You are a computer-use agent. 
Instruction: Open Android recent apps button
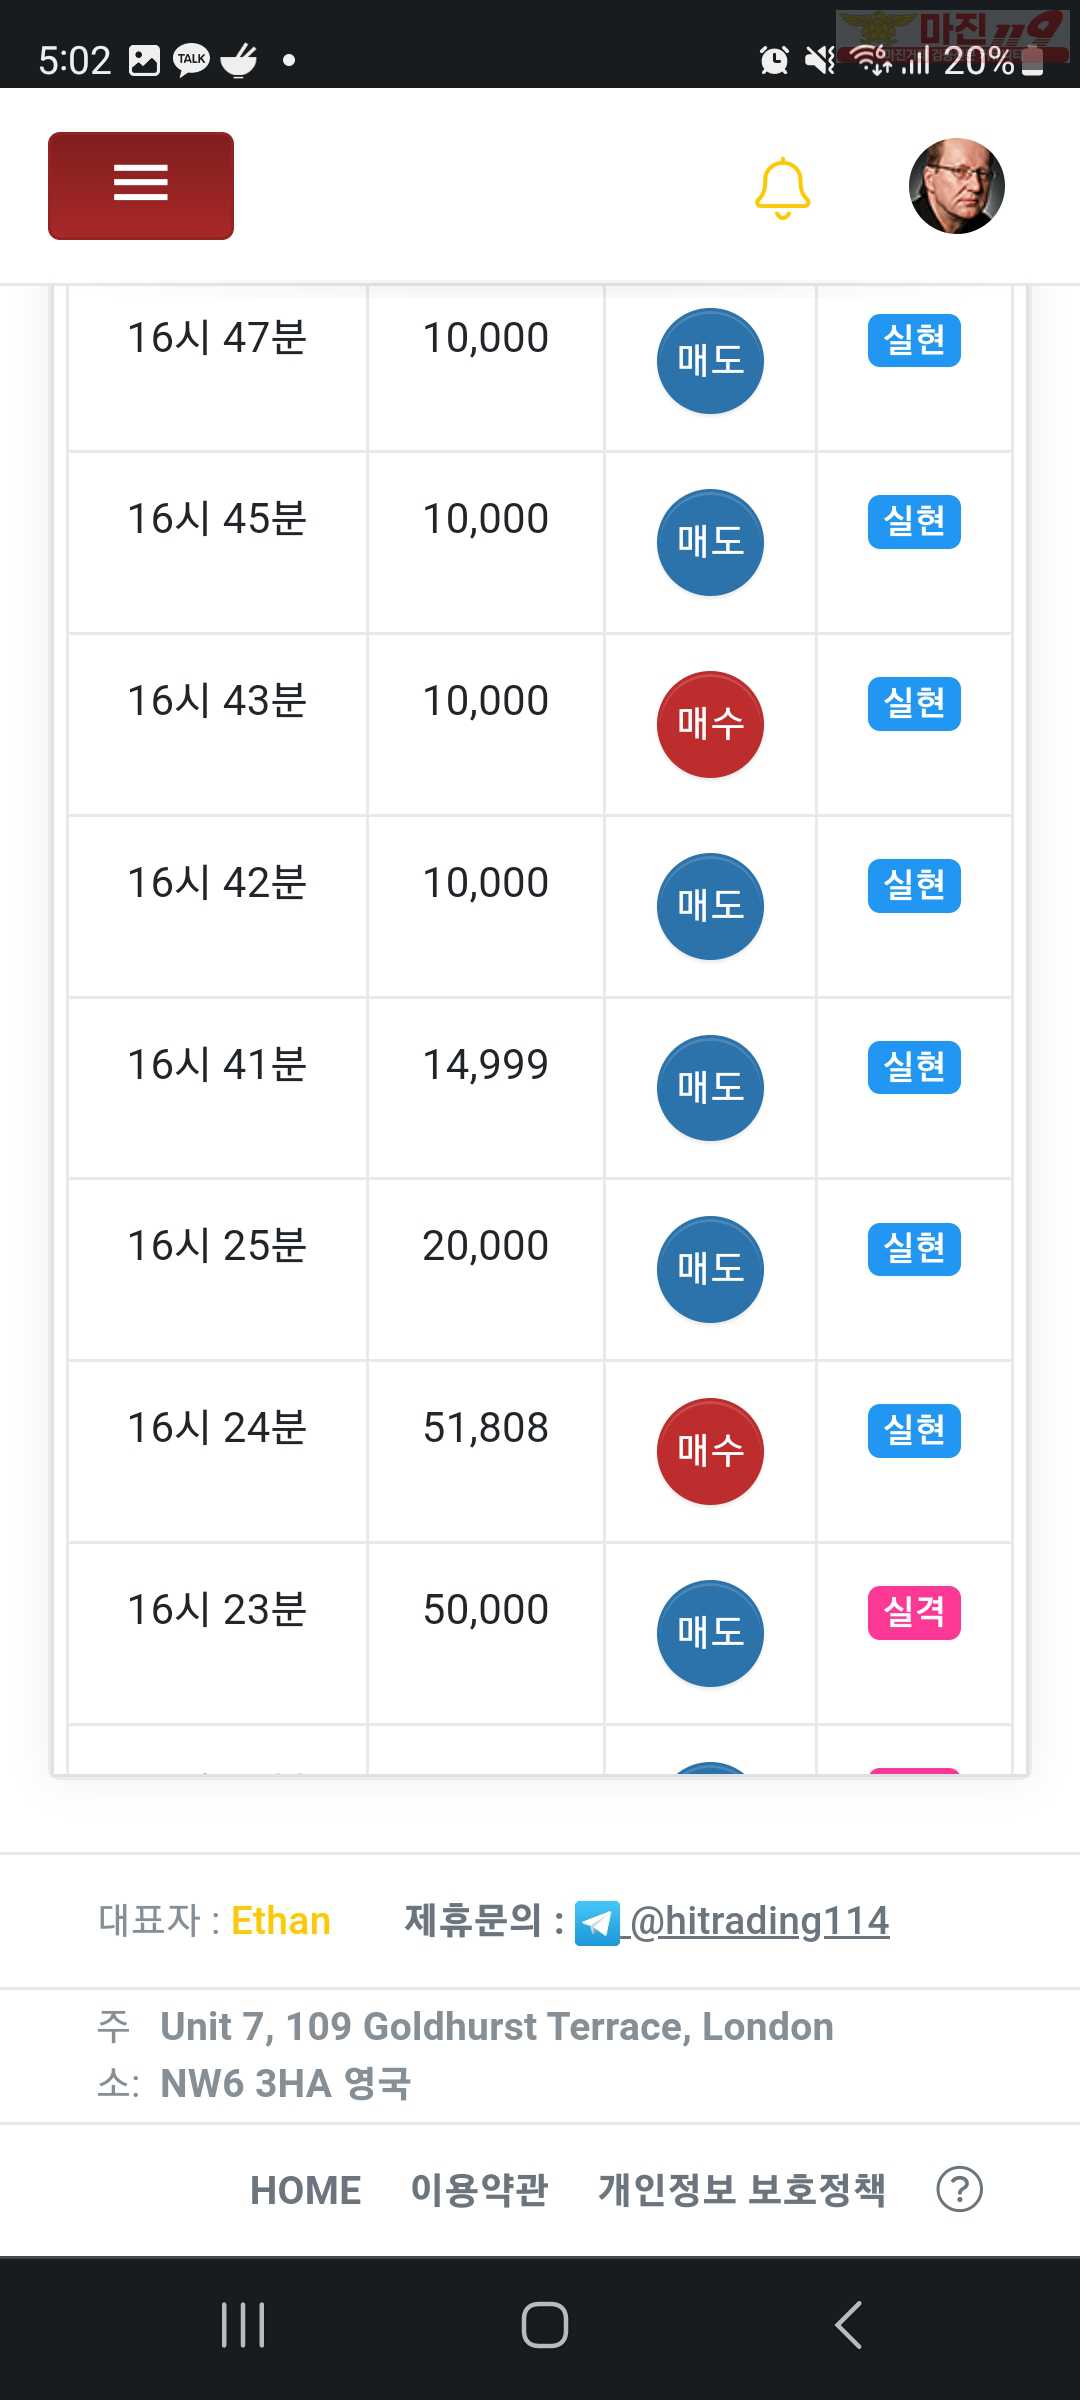243,2324
